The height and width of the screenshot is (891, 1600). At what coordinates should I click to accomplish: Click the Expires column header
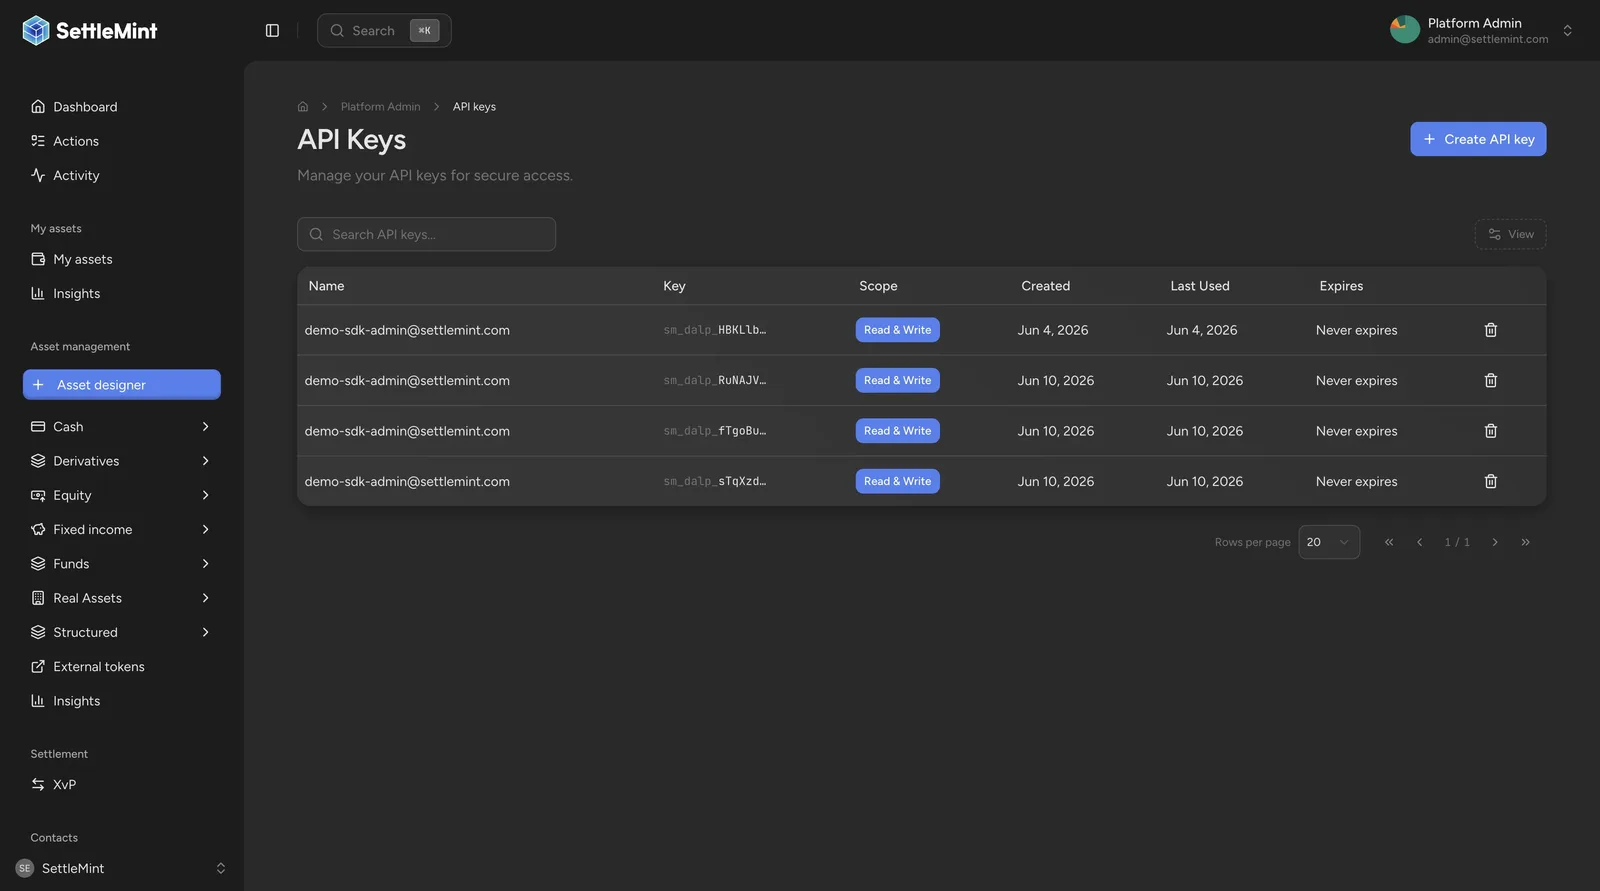[1341, 286]
